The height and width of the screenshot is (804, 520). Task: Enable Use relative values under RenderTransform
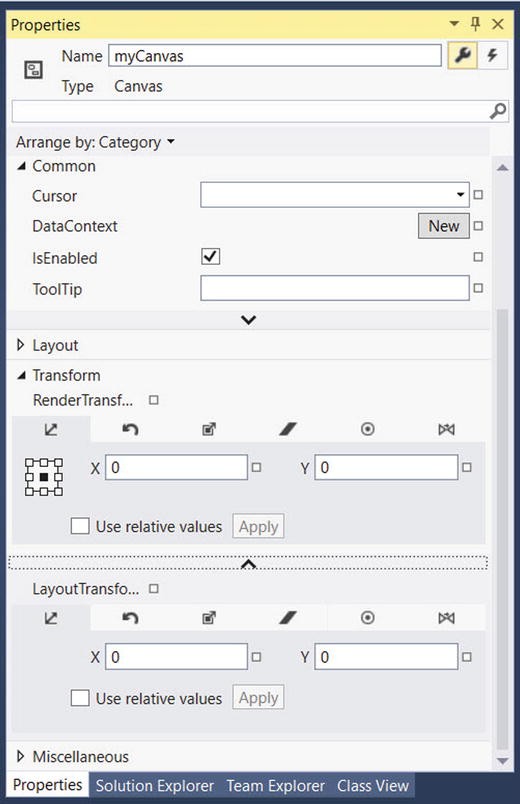click(80, 526)
